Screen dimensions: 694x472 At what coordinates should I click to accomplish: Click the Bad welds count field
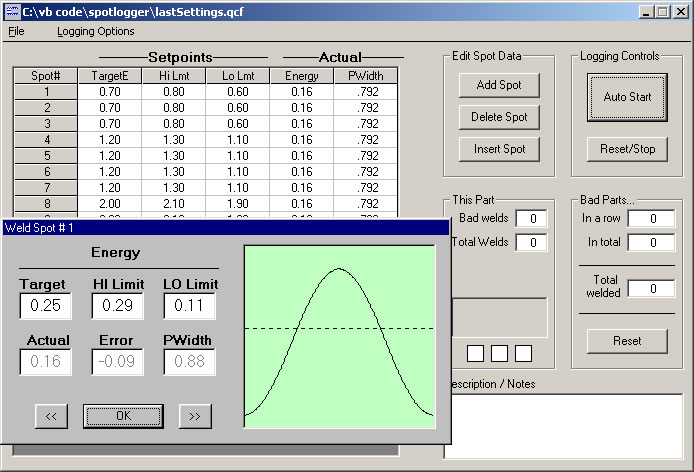tap(532, 219)
